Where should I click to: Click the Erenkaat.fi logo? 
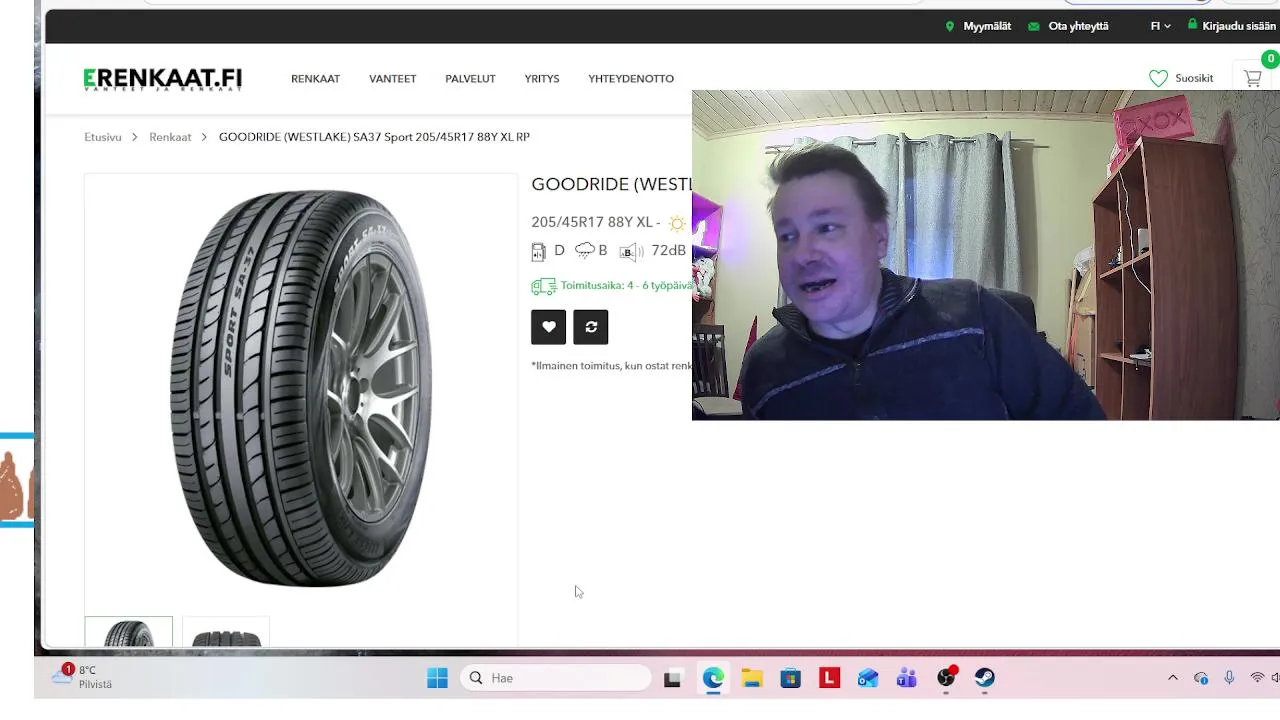[163, 79]
